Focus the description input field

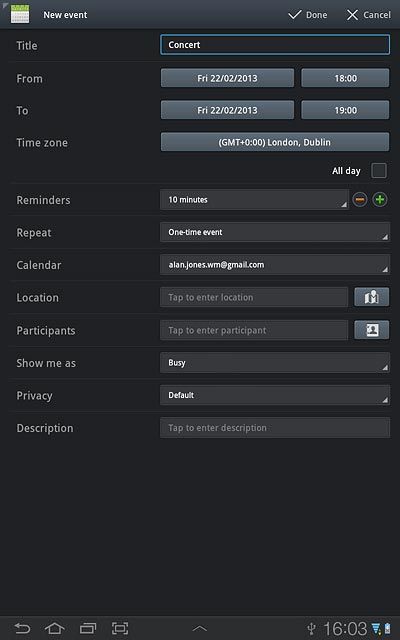pos(275,428)
